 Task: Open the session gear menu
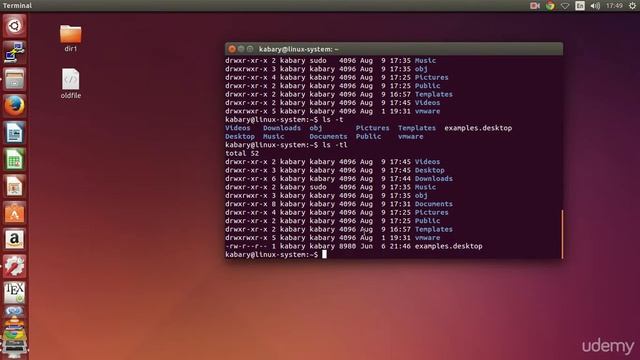632,5
